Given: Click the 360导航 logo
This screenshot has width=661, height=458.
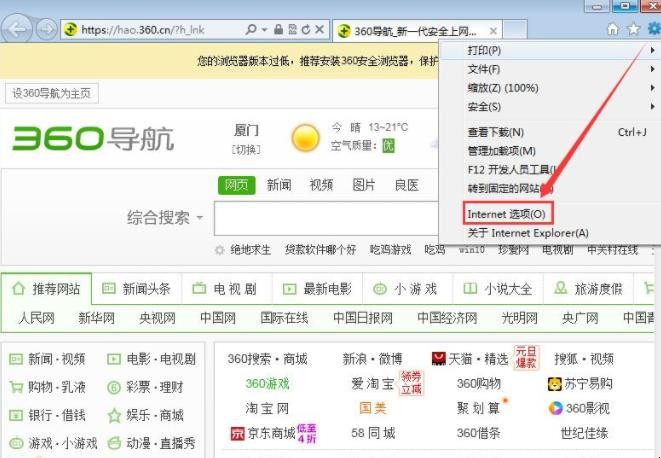Looking at the screenshot, I should (x=93, y=138).
